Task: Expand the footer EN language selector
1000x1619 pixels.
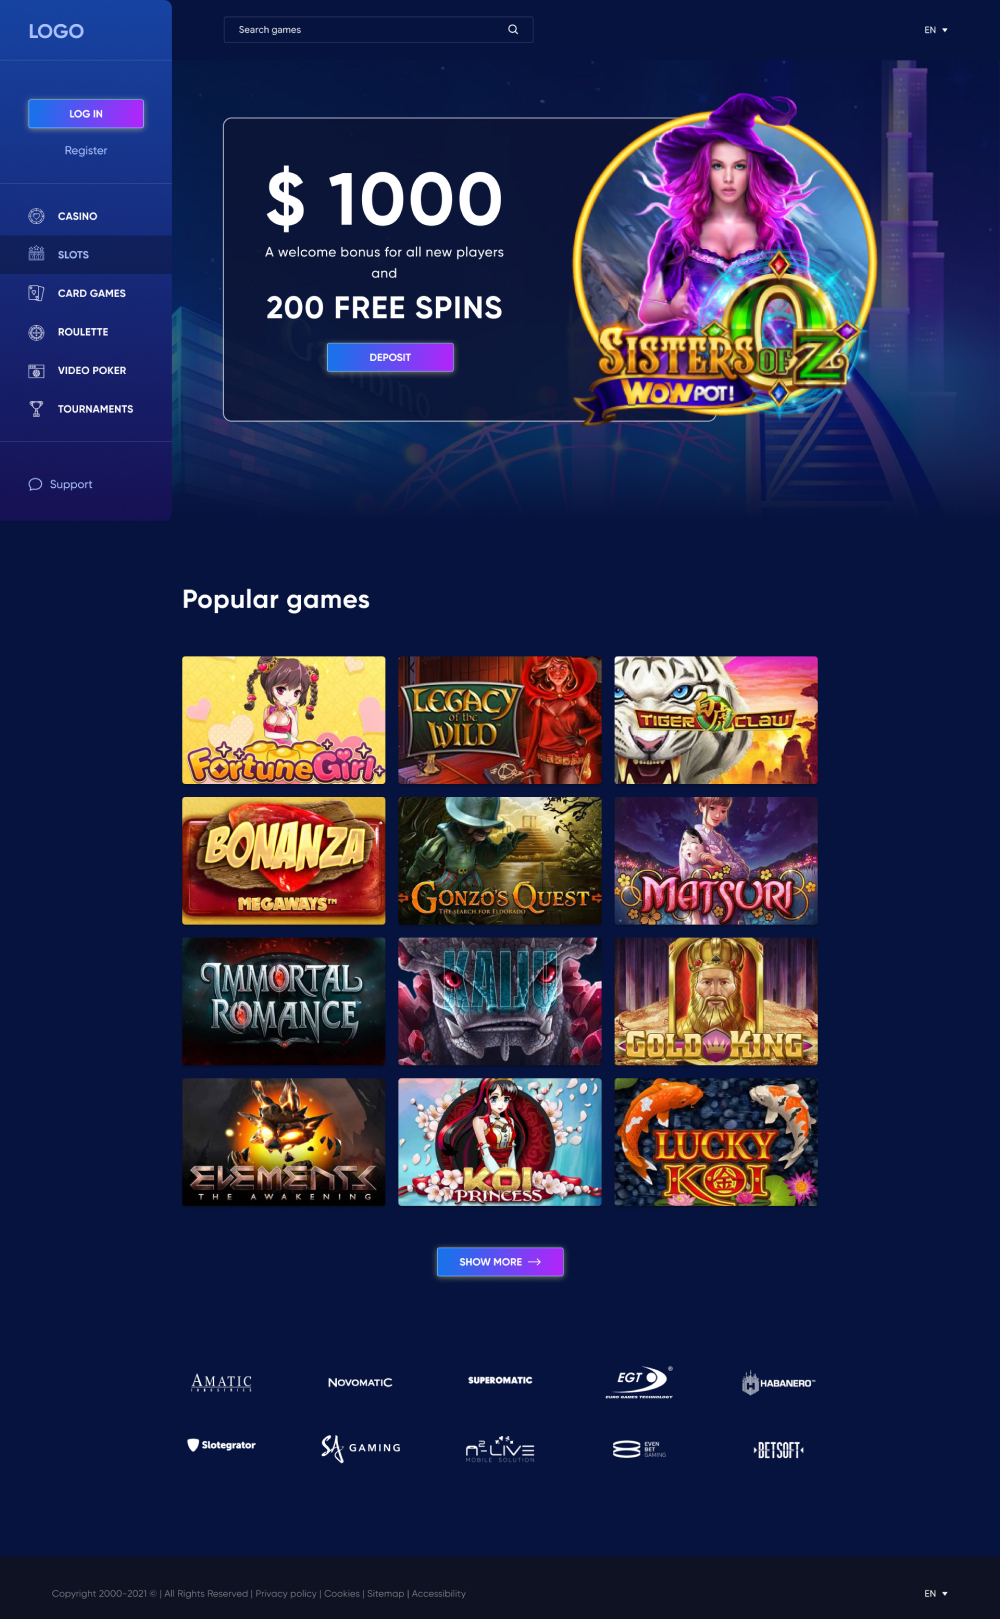Action: click(936, 1594)
